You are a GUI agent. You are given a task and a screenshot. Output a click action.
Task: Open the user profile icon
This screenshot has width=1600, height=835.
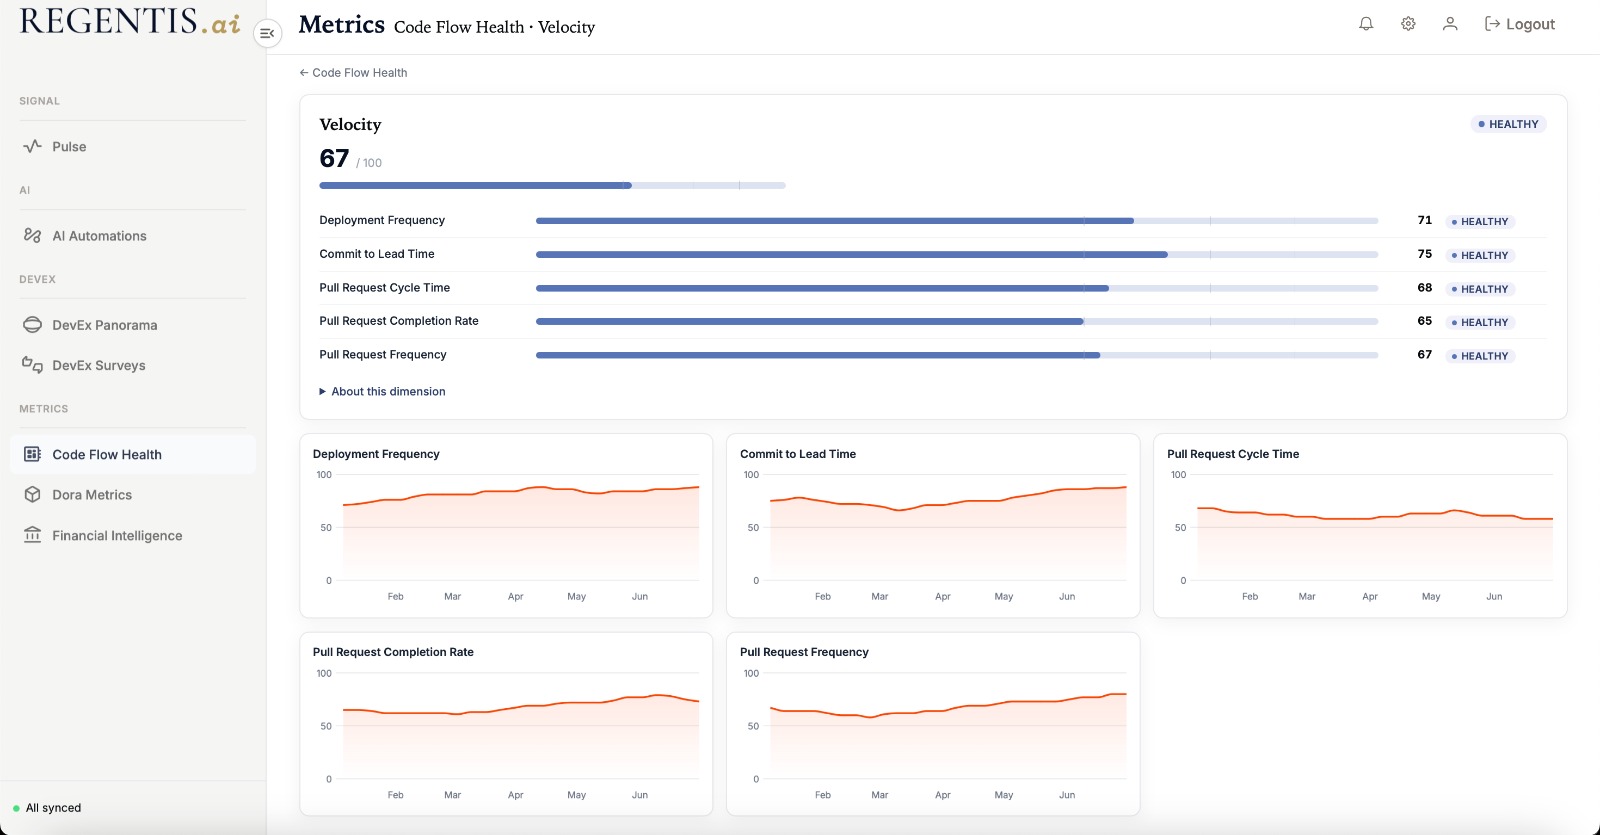[x=1450, y=24]
